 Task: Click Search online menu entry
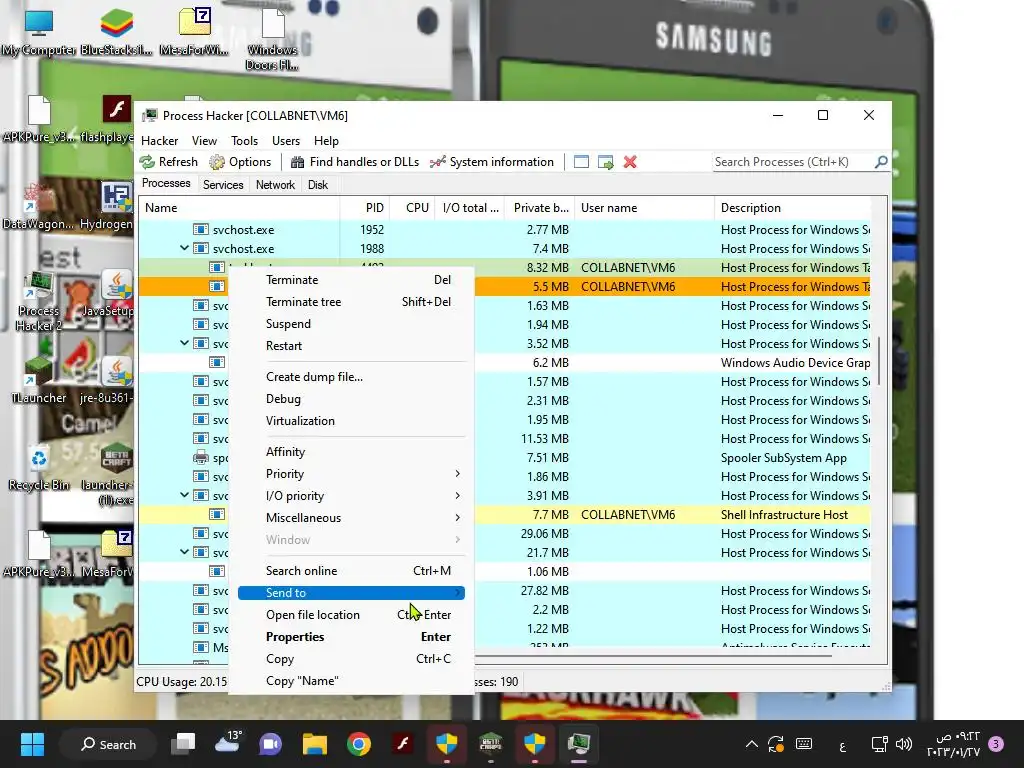coord(352,571)
